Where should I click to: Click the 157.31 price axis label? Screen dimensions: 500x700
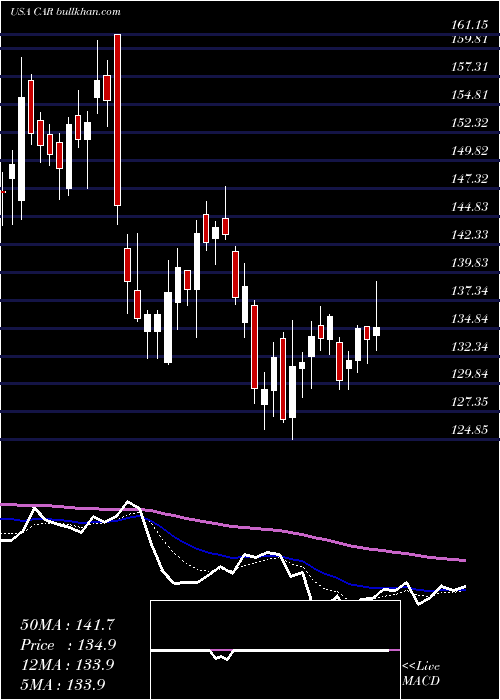[x=469, y=67]
